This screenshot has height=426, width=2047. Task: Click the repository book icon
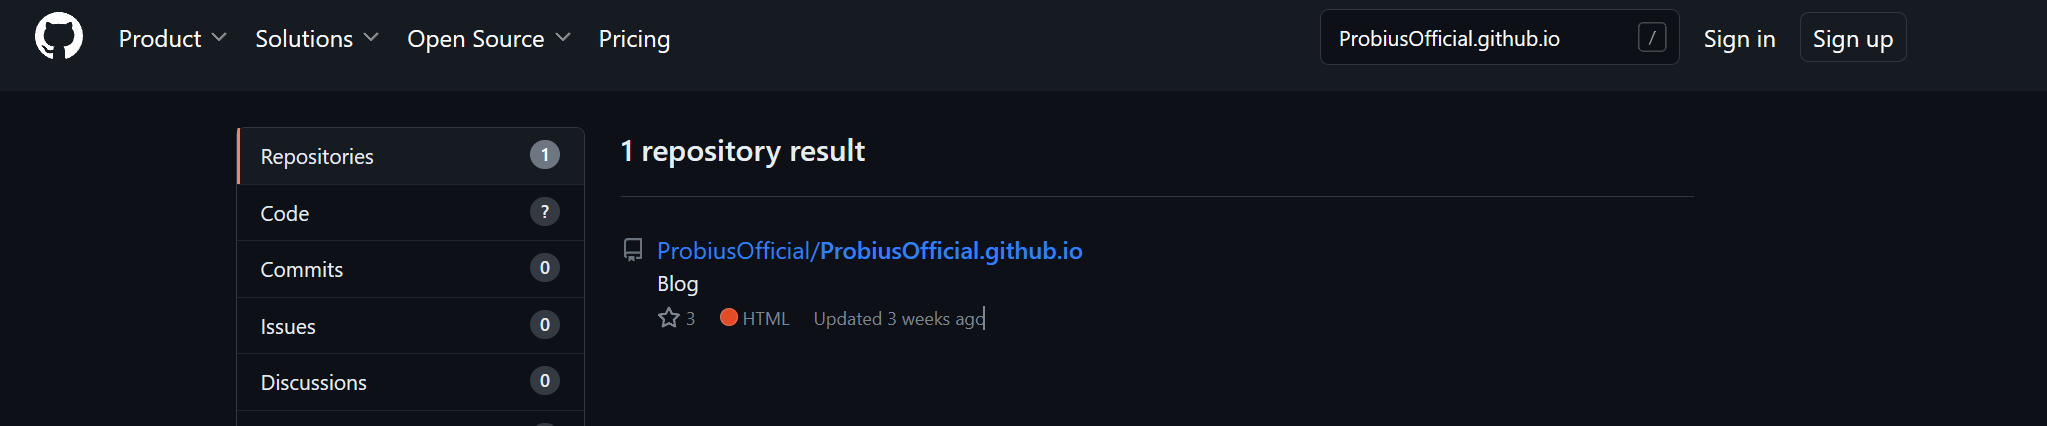(x=633, y=250)
